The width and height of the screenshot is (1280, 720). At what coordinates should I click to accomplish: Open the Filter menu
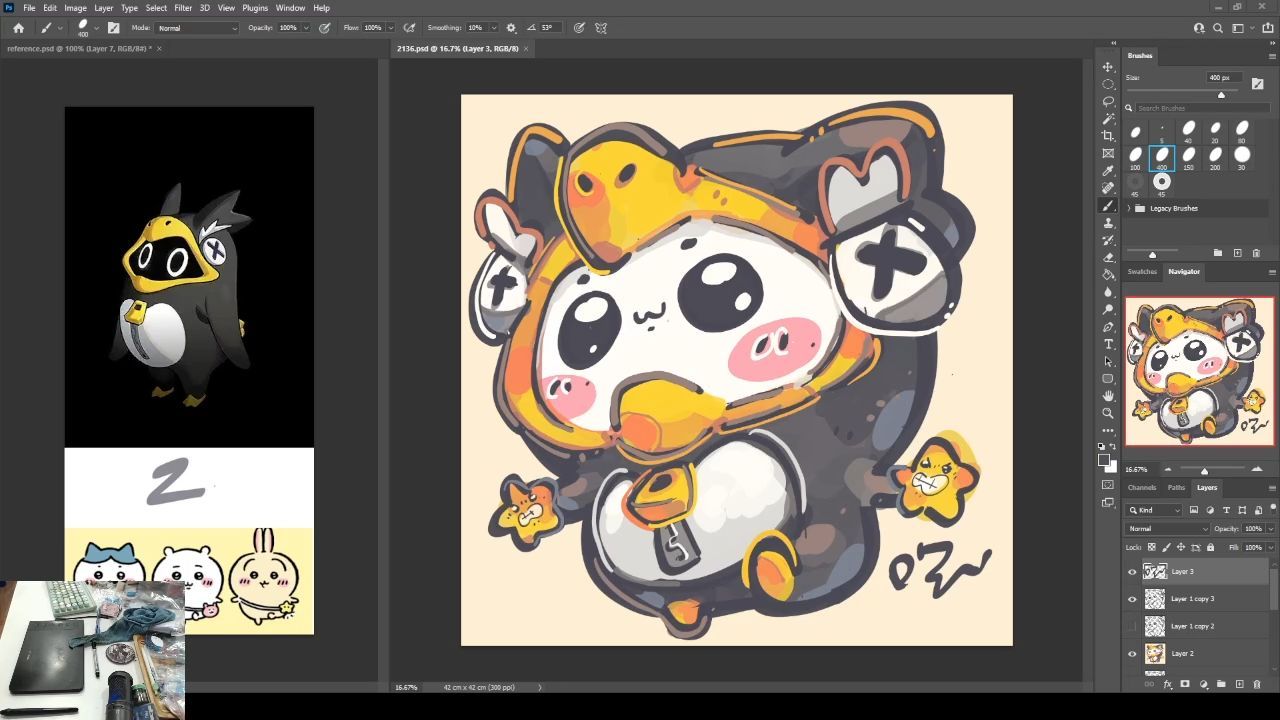coord(183,8)
